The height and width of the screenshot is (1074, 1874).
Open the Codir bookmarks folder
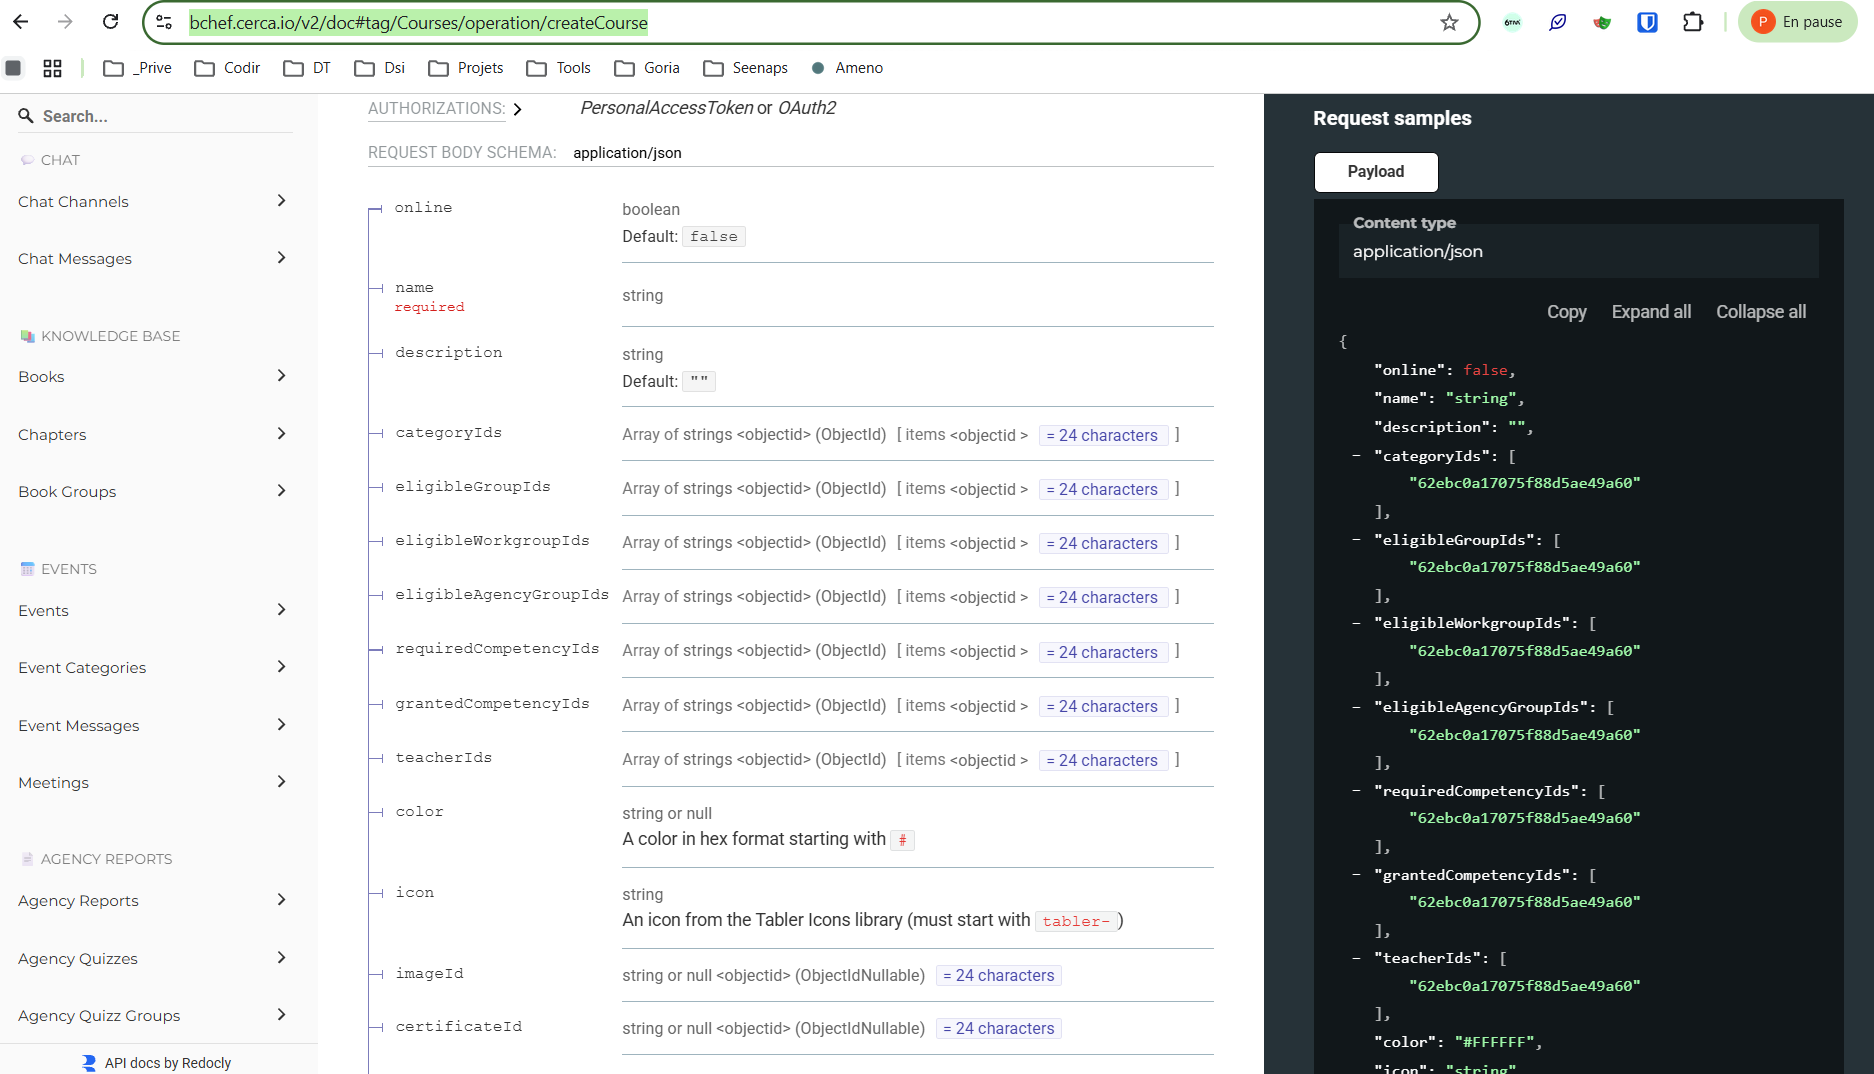point(227,68)
